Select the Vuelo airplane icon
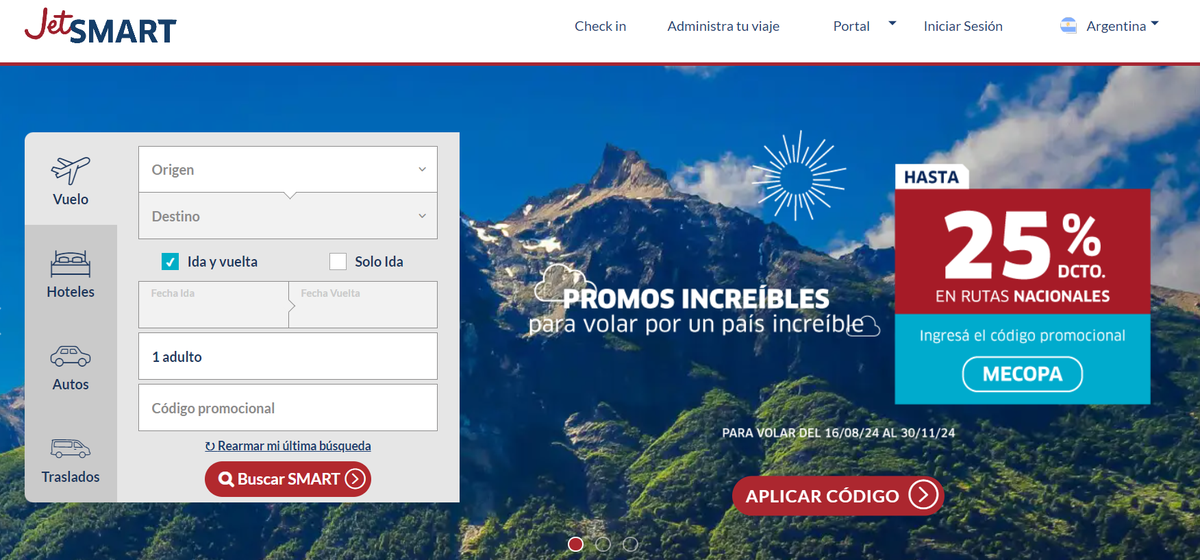Screen dimensions: 1200x560 pyautogui.click(x=71, y=169)
